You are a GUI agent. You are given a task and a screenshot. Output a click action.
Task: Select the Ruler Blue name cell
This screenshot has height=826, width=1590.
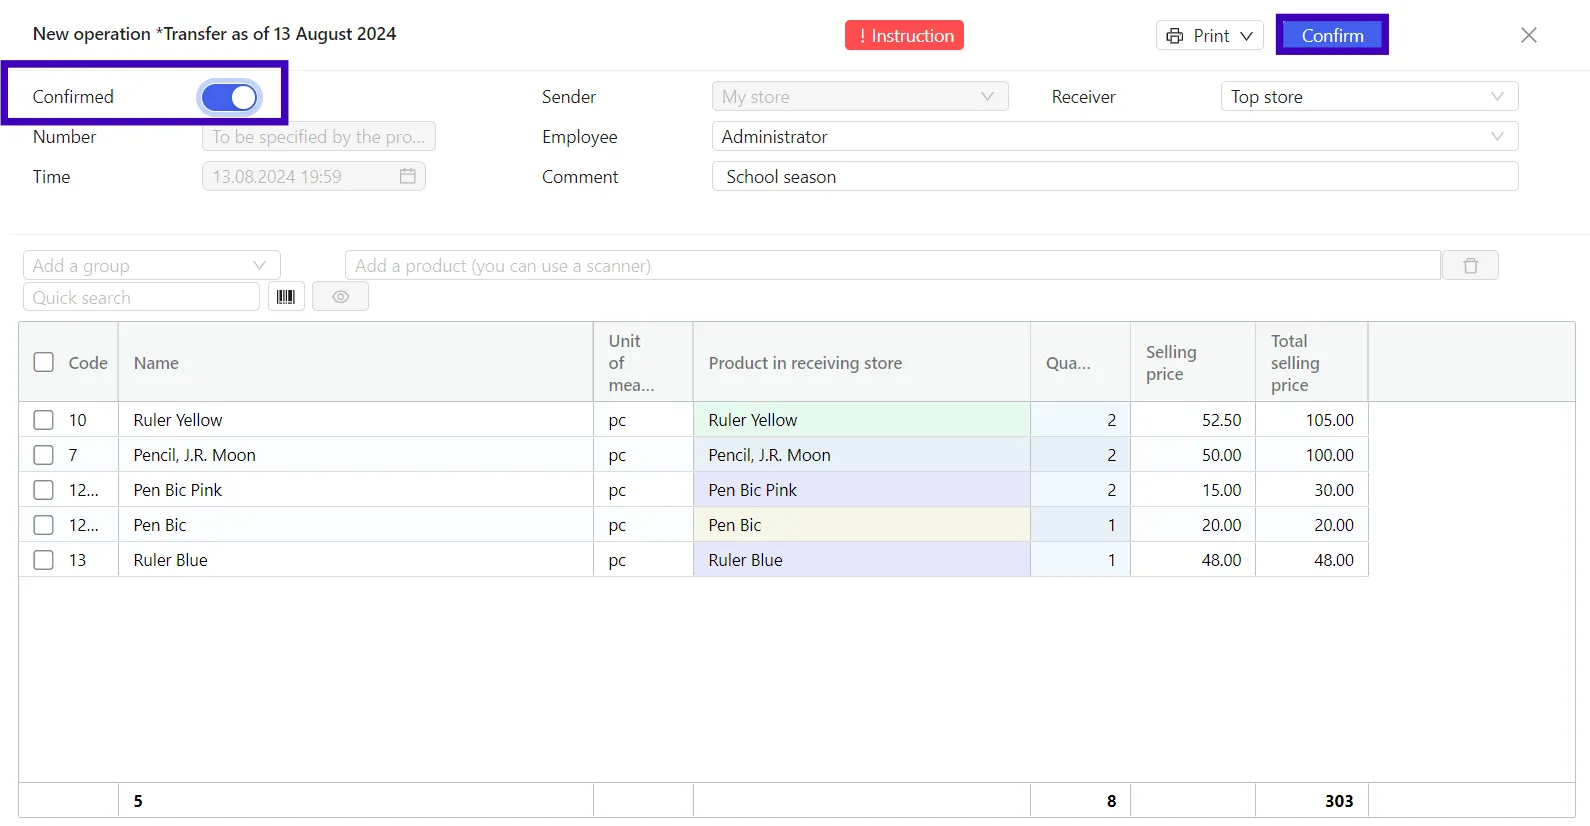point(355,560)
